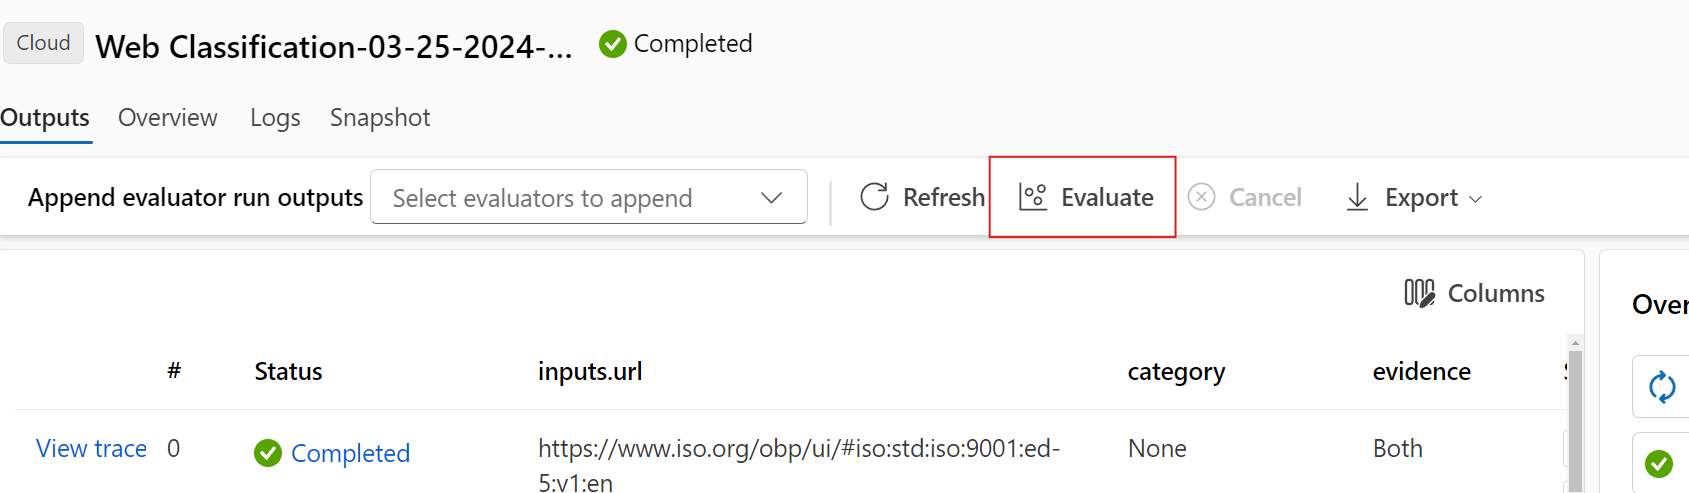This screenshot has width=1689, height=493.
Task: Click the blue sync arrows icon
Action: [1662, 387]
